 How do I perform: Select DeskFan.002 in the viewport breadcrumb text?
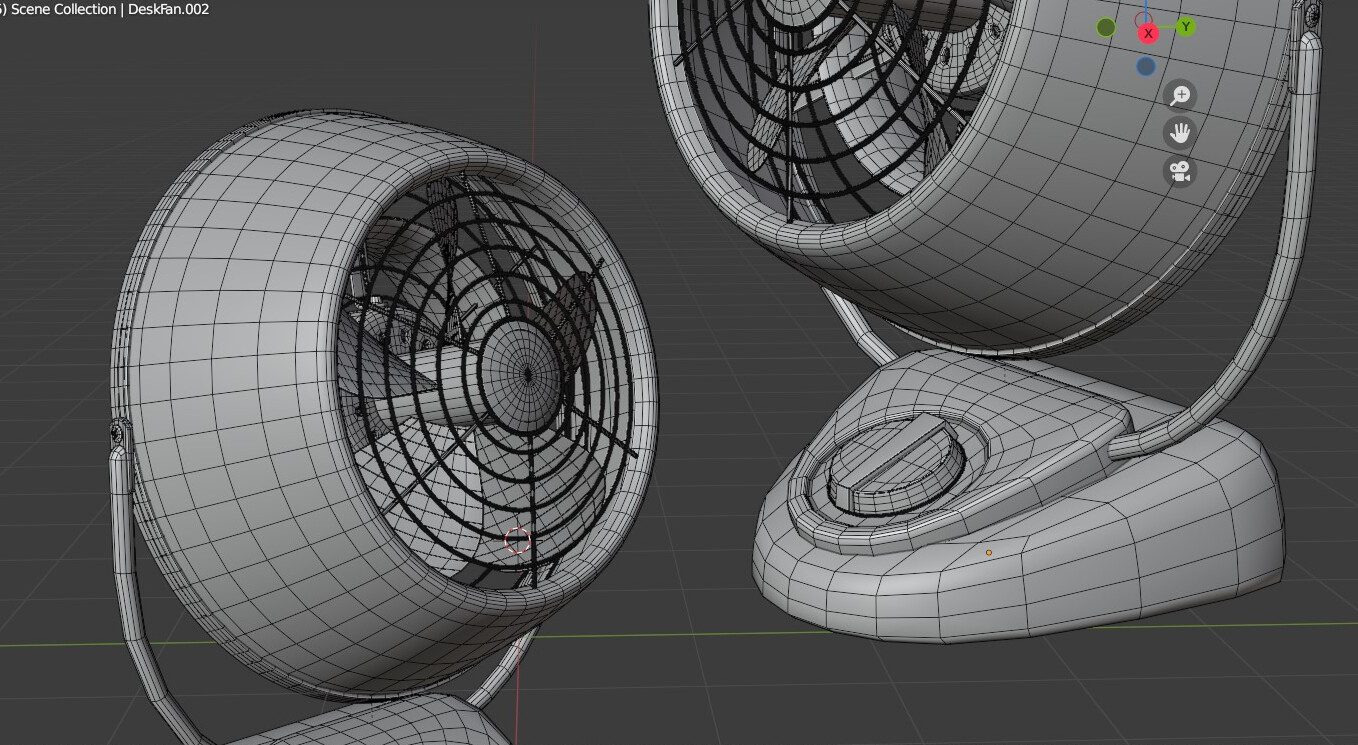(x=166, y=9)
